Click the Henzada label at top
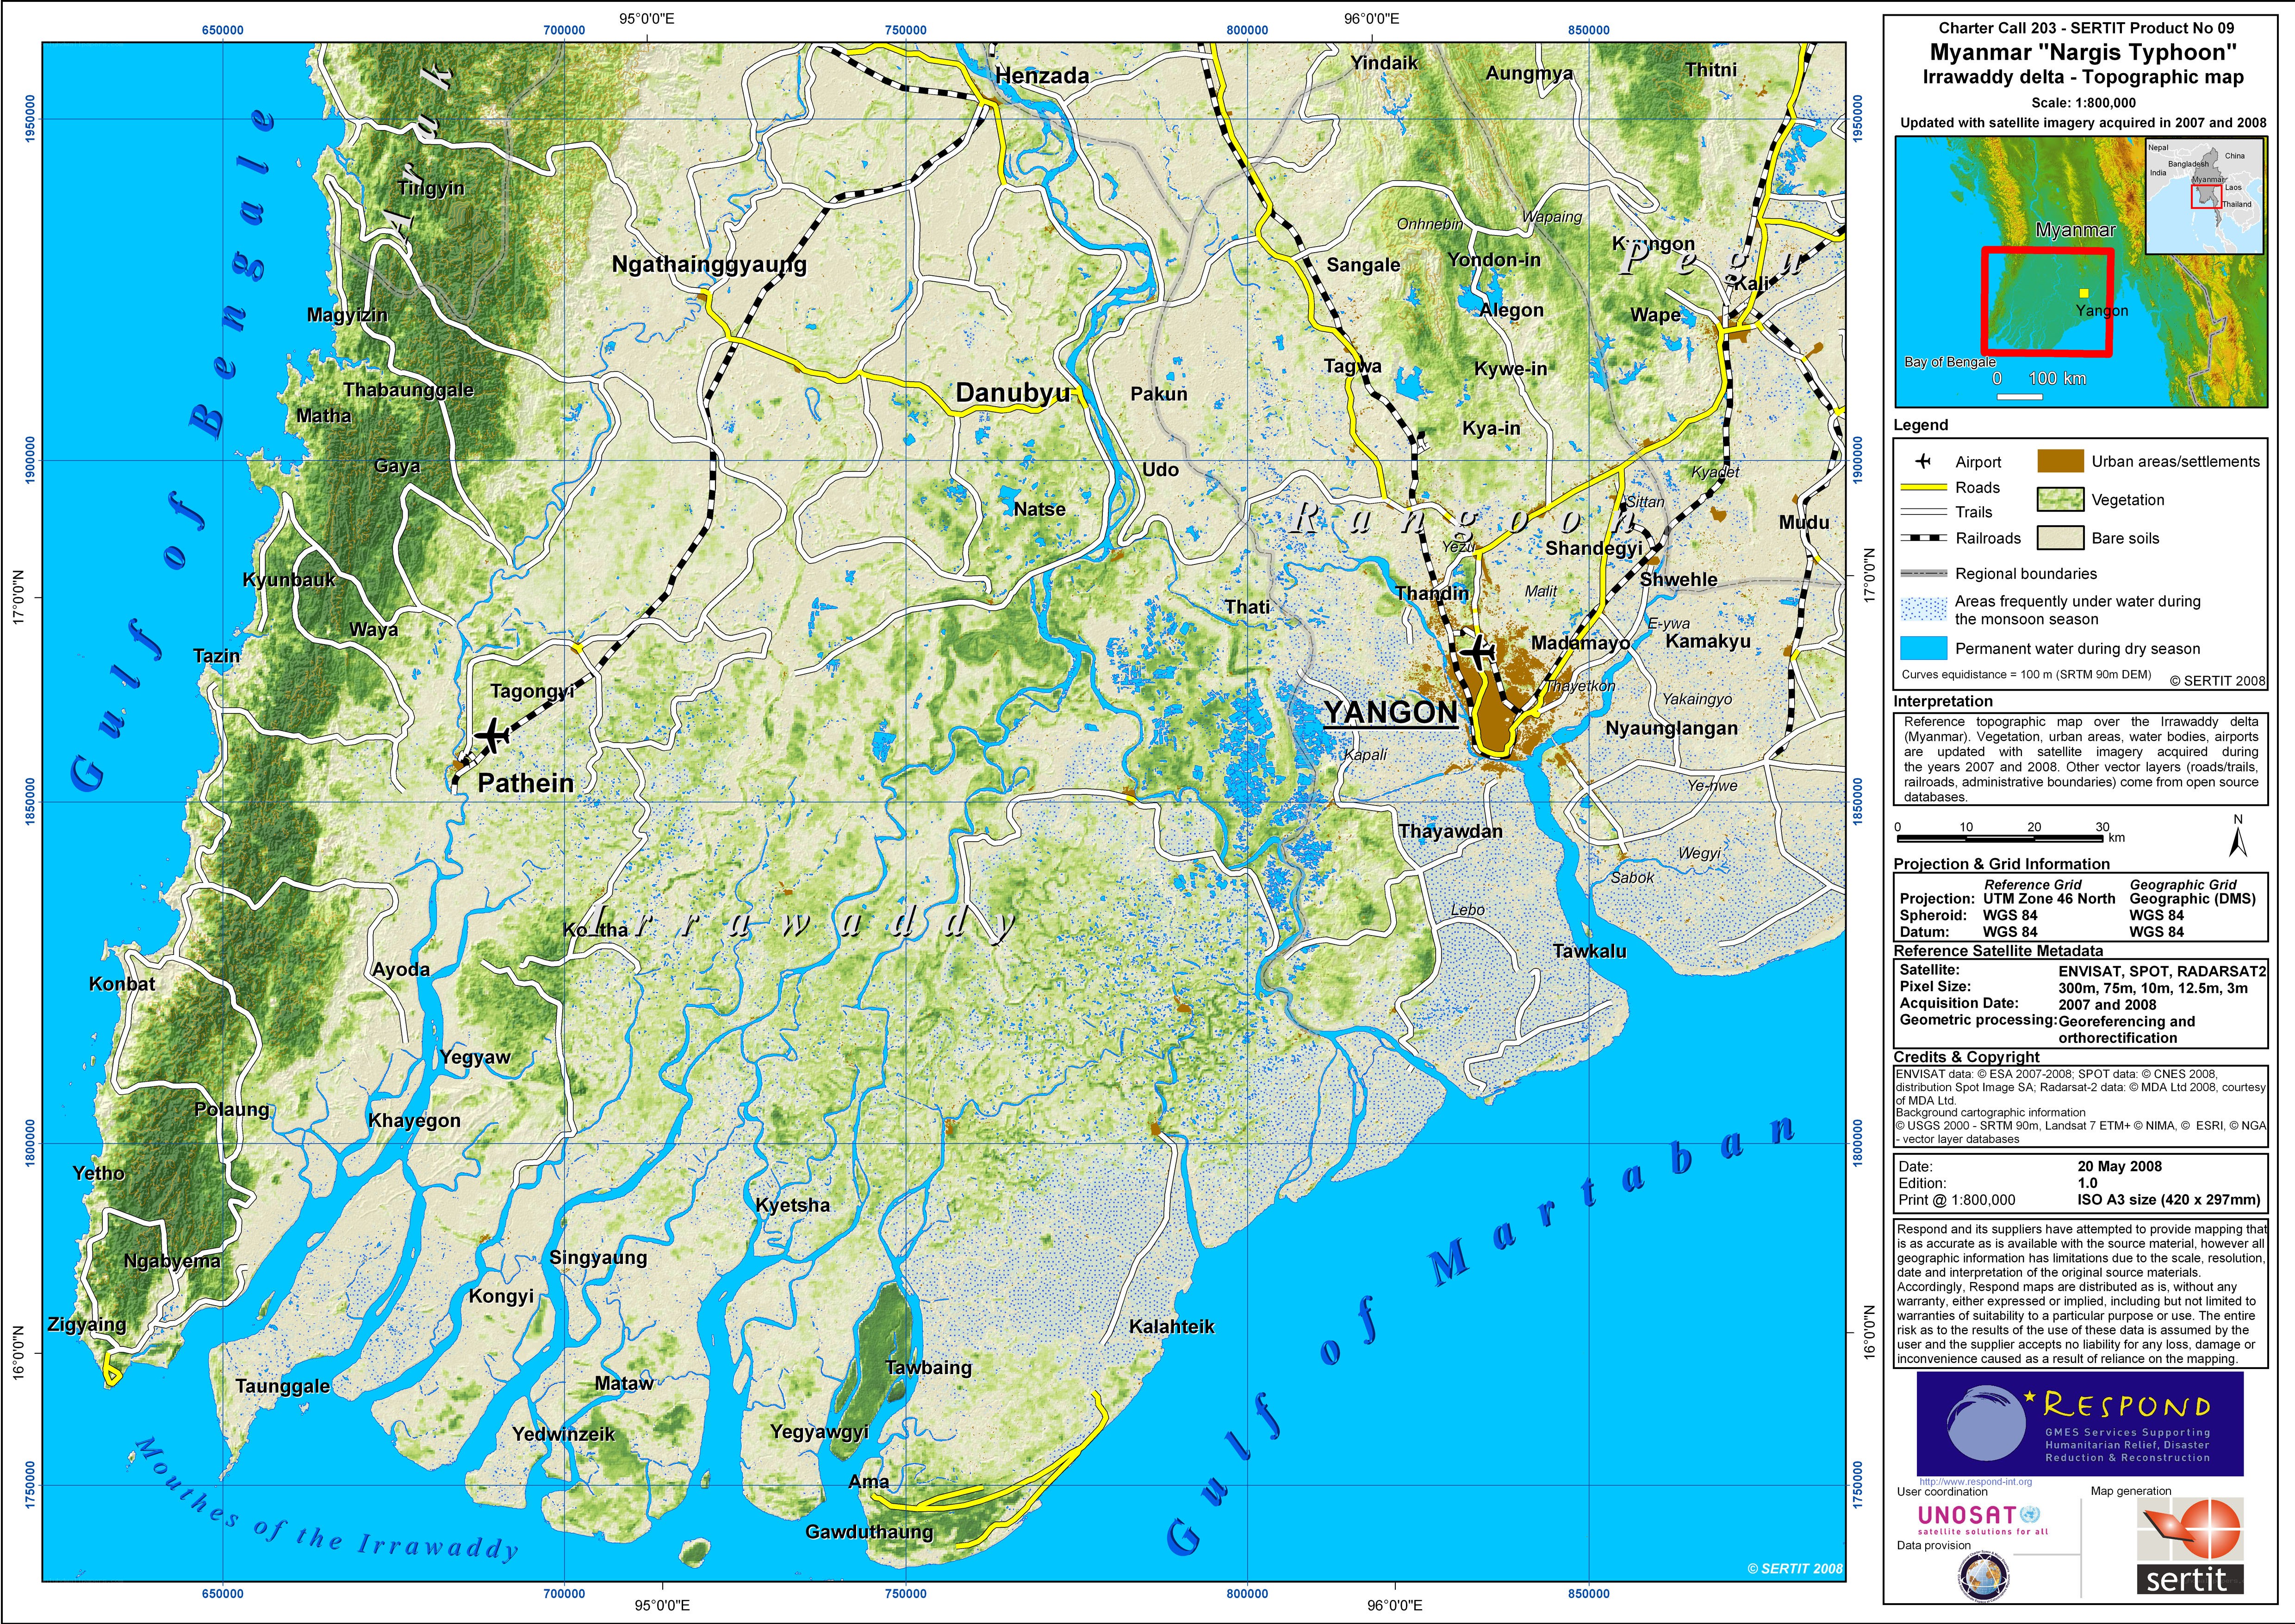This screenshot has width=2295, height=1624. click(x=1042, y=75)
